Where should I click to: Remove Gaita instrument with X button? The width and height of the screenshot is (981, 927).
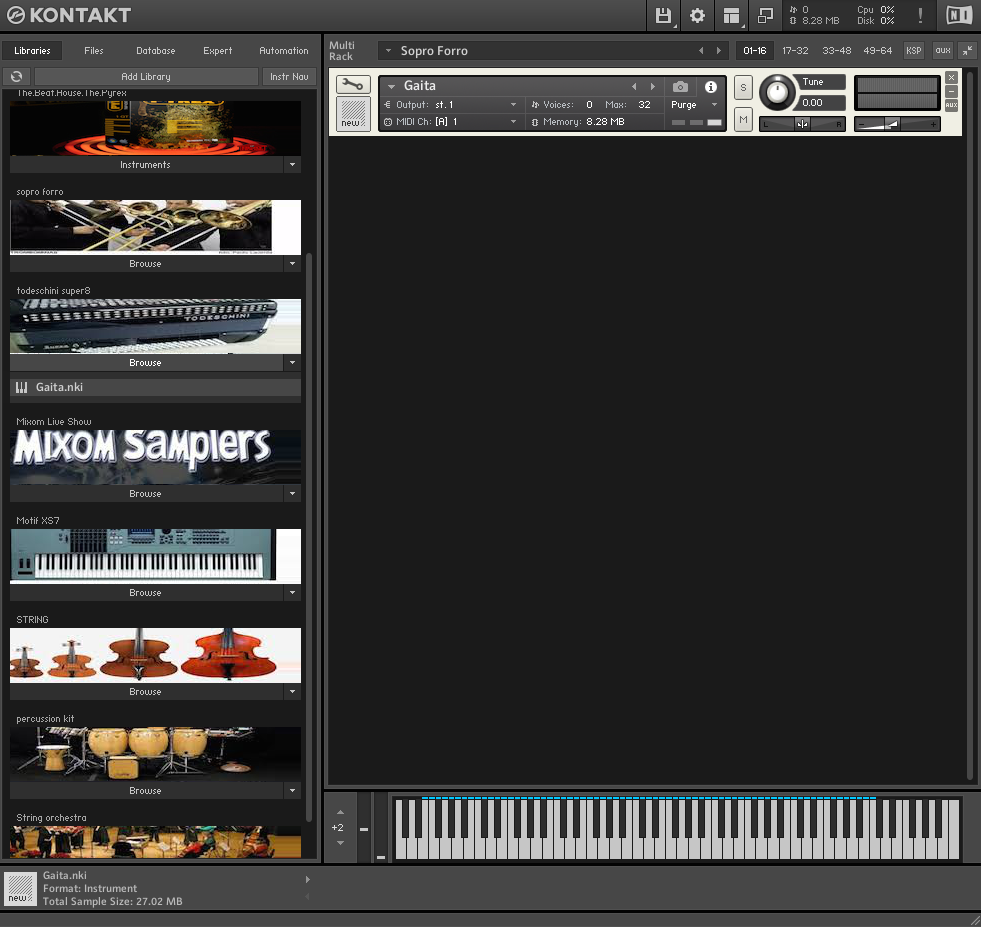pos(951,78)
